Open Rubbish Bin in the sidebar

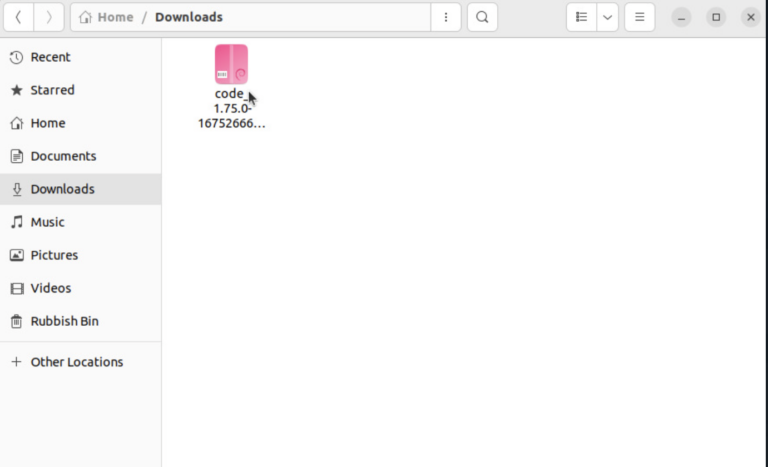pyautogui.click(x=64, y=321)
